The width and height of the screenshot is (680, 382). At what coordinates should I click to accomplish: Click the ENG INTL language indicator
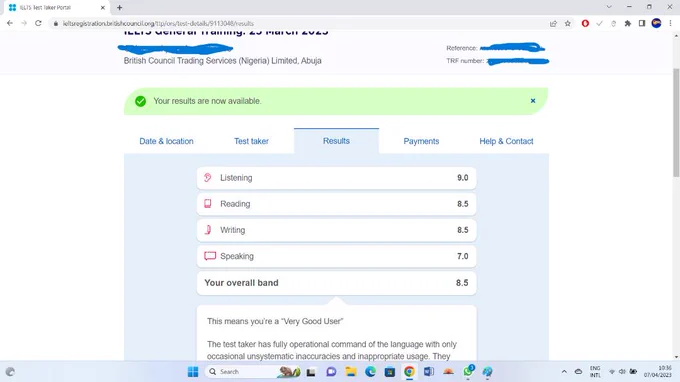595,372
